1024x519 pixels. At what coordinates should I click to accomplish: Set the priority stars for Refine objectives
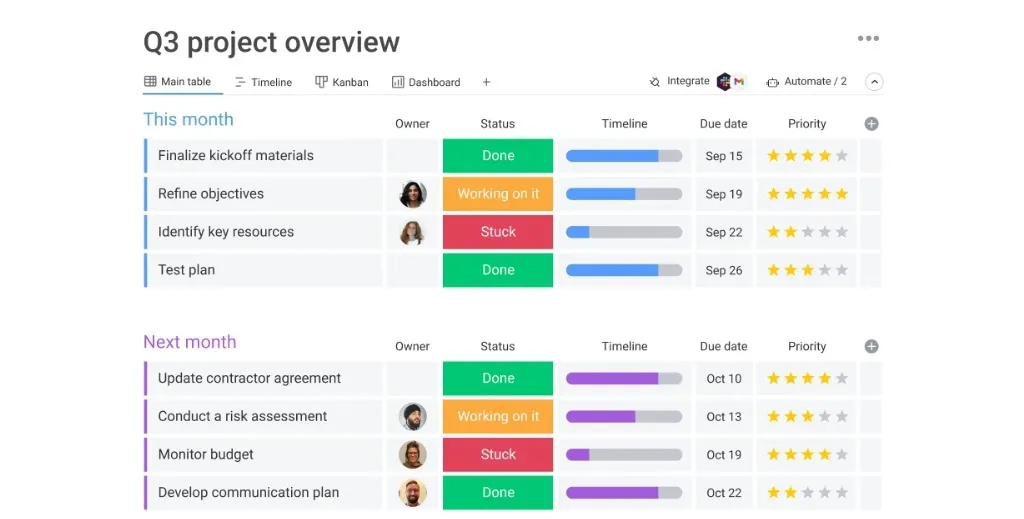[x=807, y=194]
